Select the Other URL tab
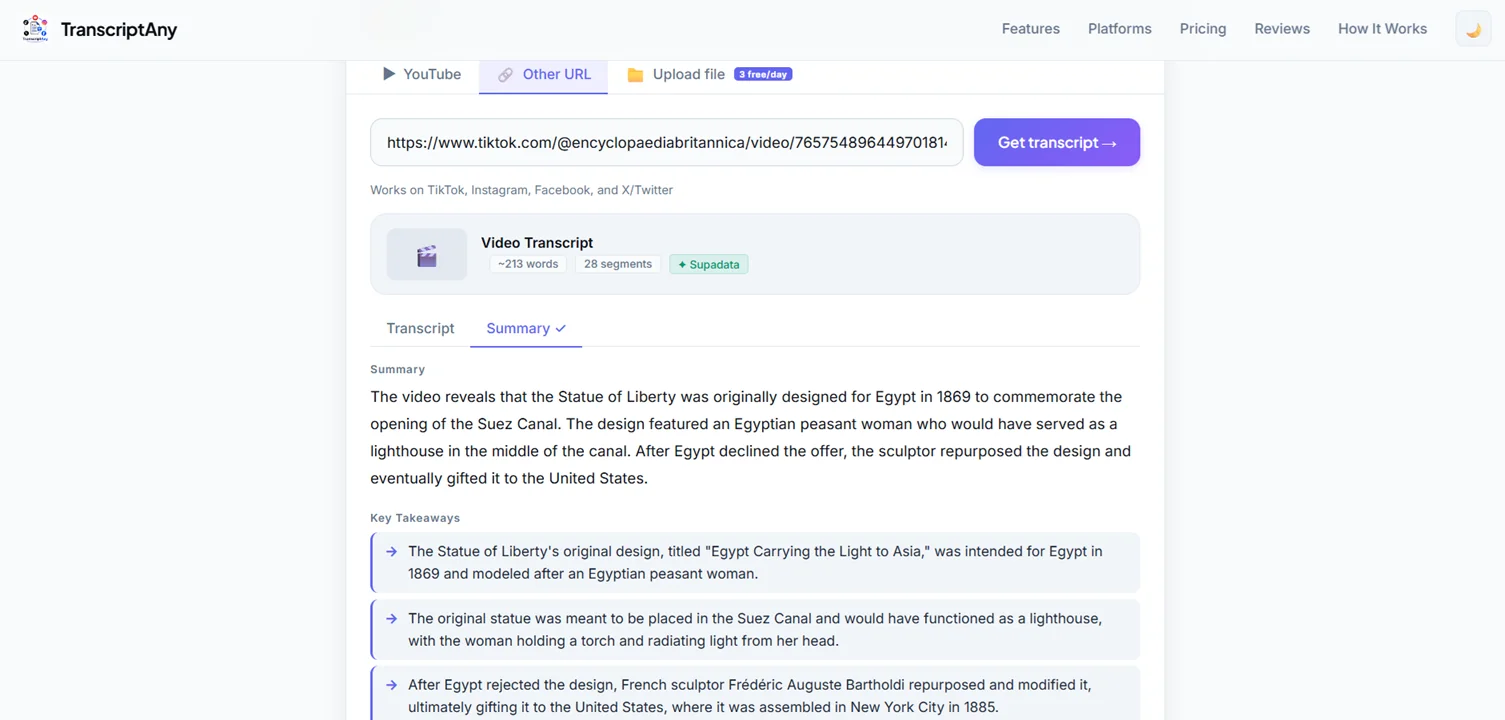 (x=543, y=74)
